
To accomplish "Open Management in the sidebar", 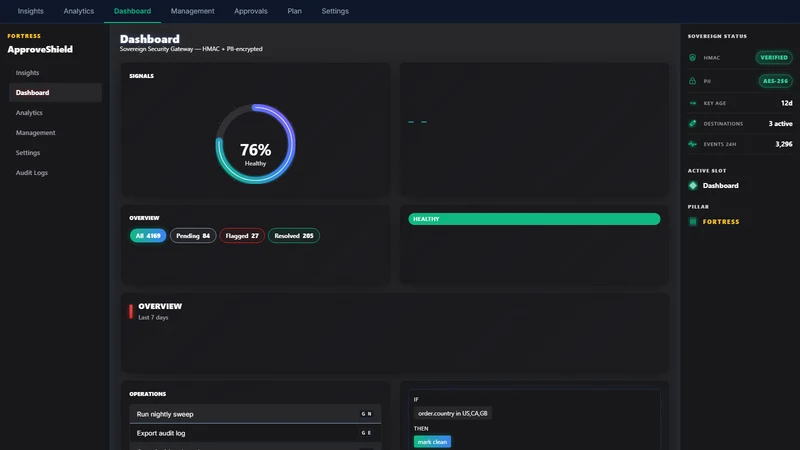I will [x=55, y=133].
